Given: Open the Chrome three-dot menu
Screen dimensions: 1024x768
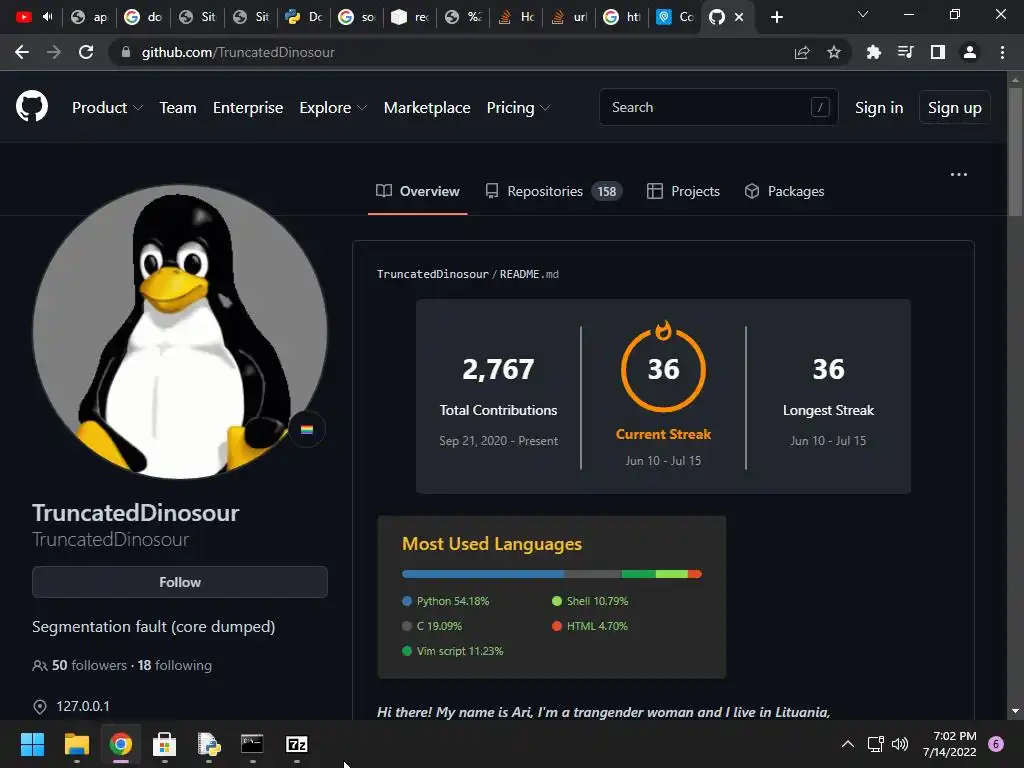Looking at the screenshot, I should click(1002, 52).
